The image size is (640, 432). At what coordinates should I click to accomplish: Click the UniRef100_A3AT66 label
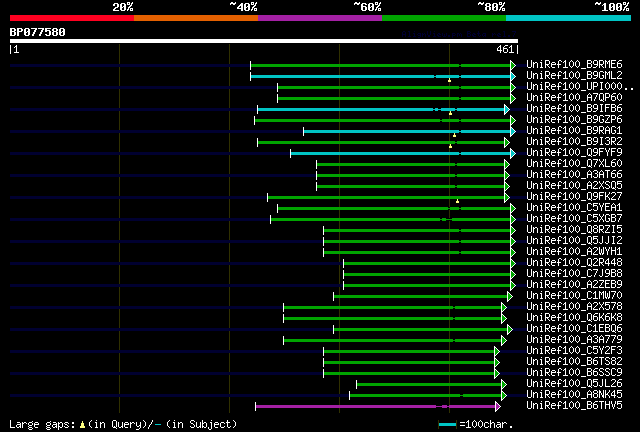point(574,175)
